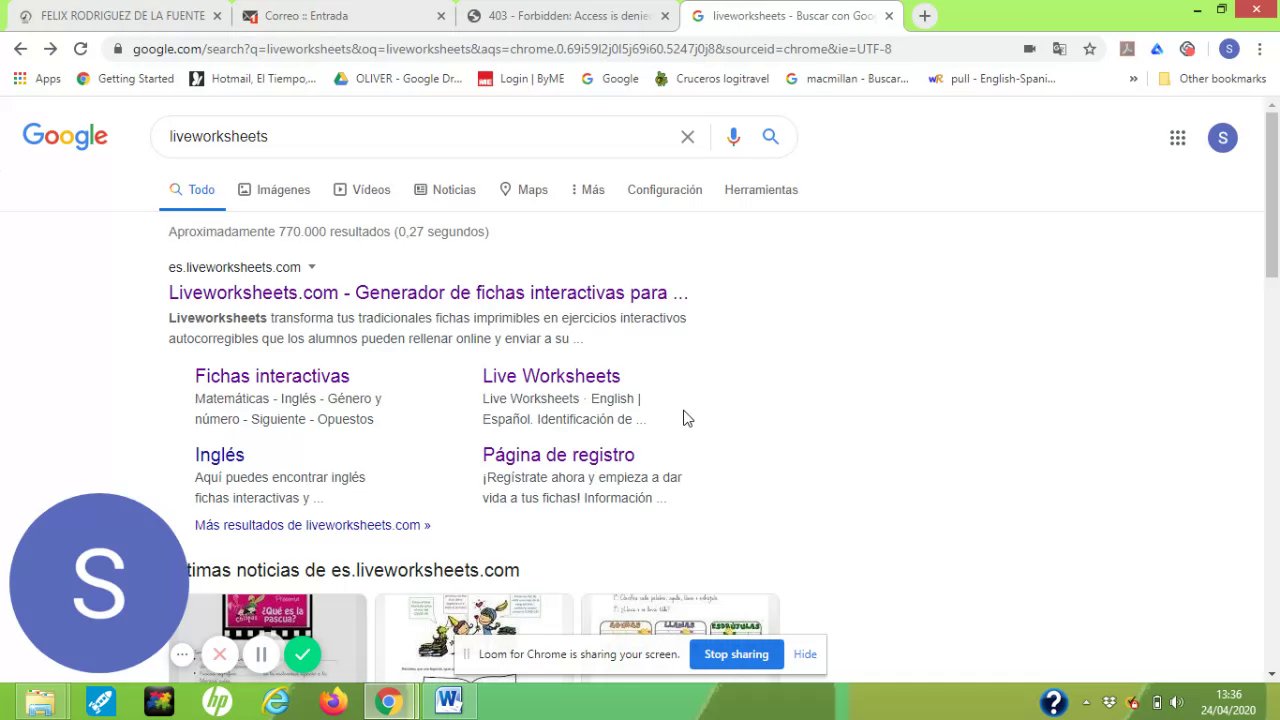
Task: Show hidden tray icons with the up arrow
Action: click(1087, 702)
